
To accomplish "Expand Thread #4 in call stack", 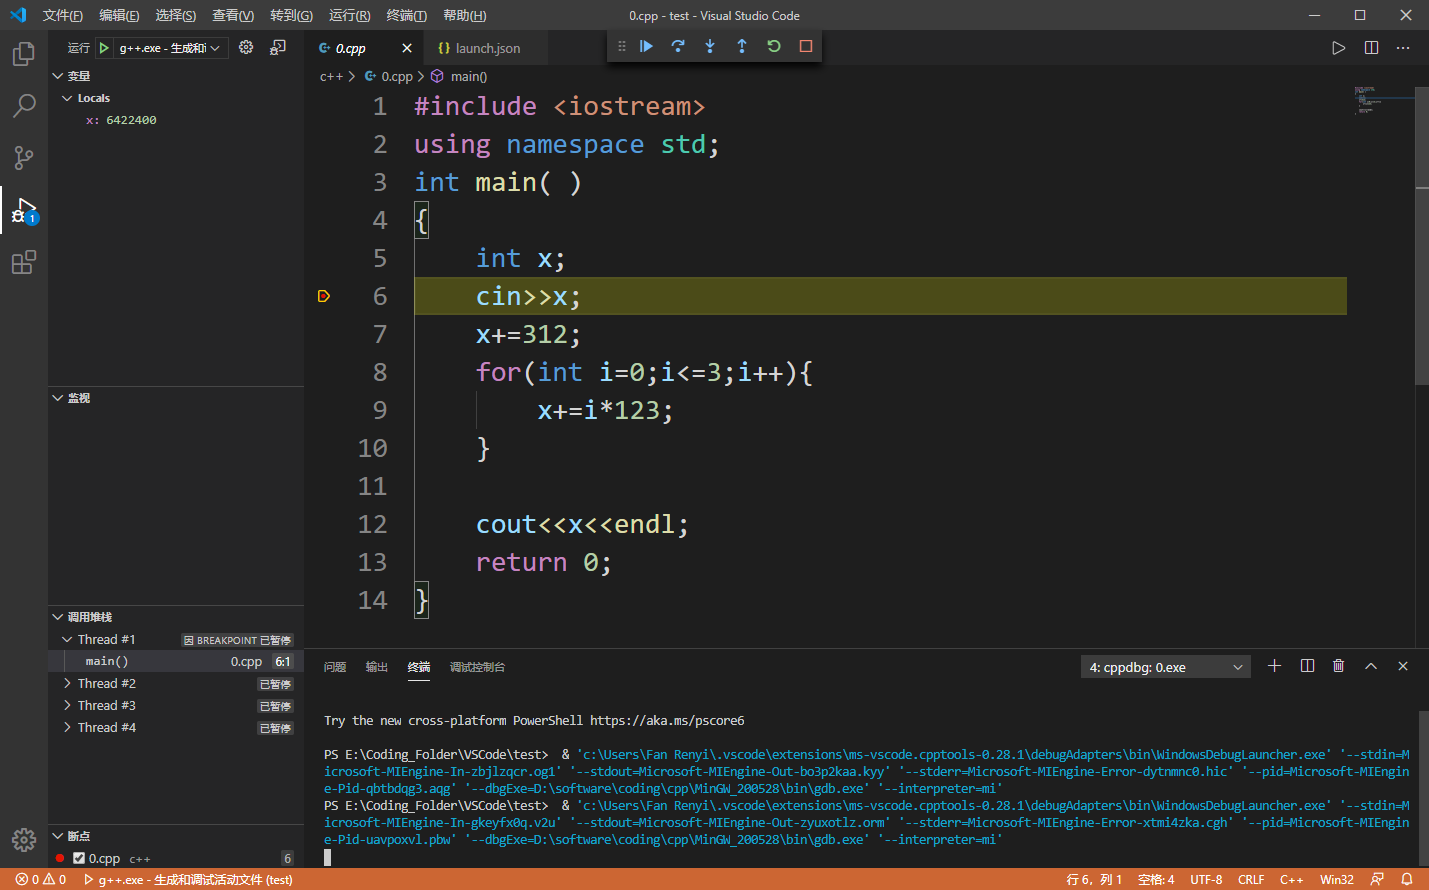I will (x=67, y=727).
